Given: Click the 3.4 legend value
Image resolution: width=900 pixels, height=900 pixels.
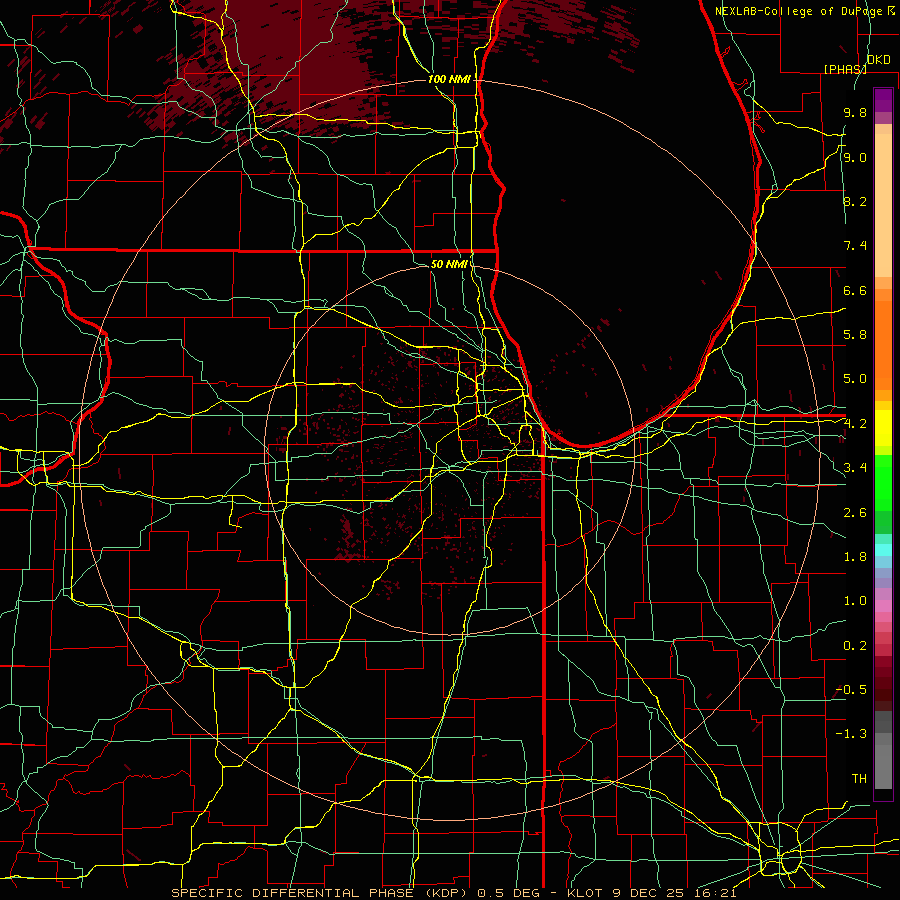Looking at the screenshot, I should pos(855,468).
